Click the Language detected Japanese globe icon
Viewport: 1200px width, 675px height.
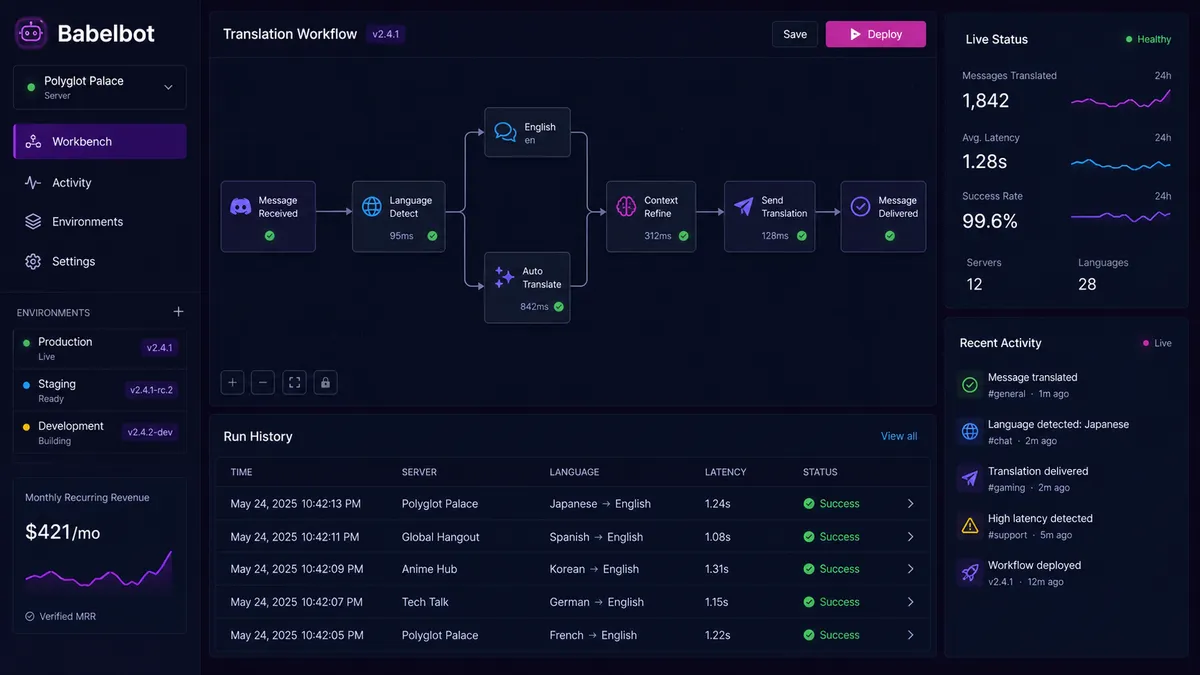click(x=969, y=432)
